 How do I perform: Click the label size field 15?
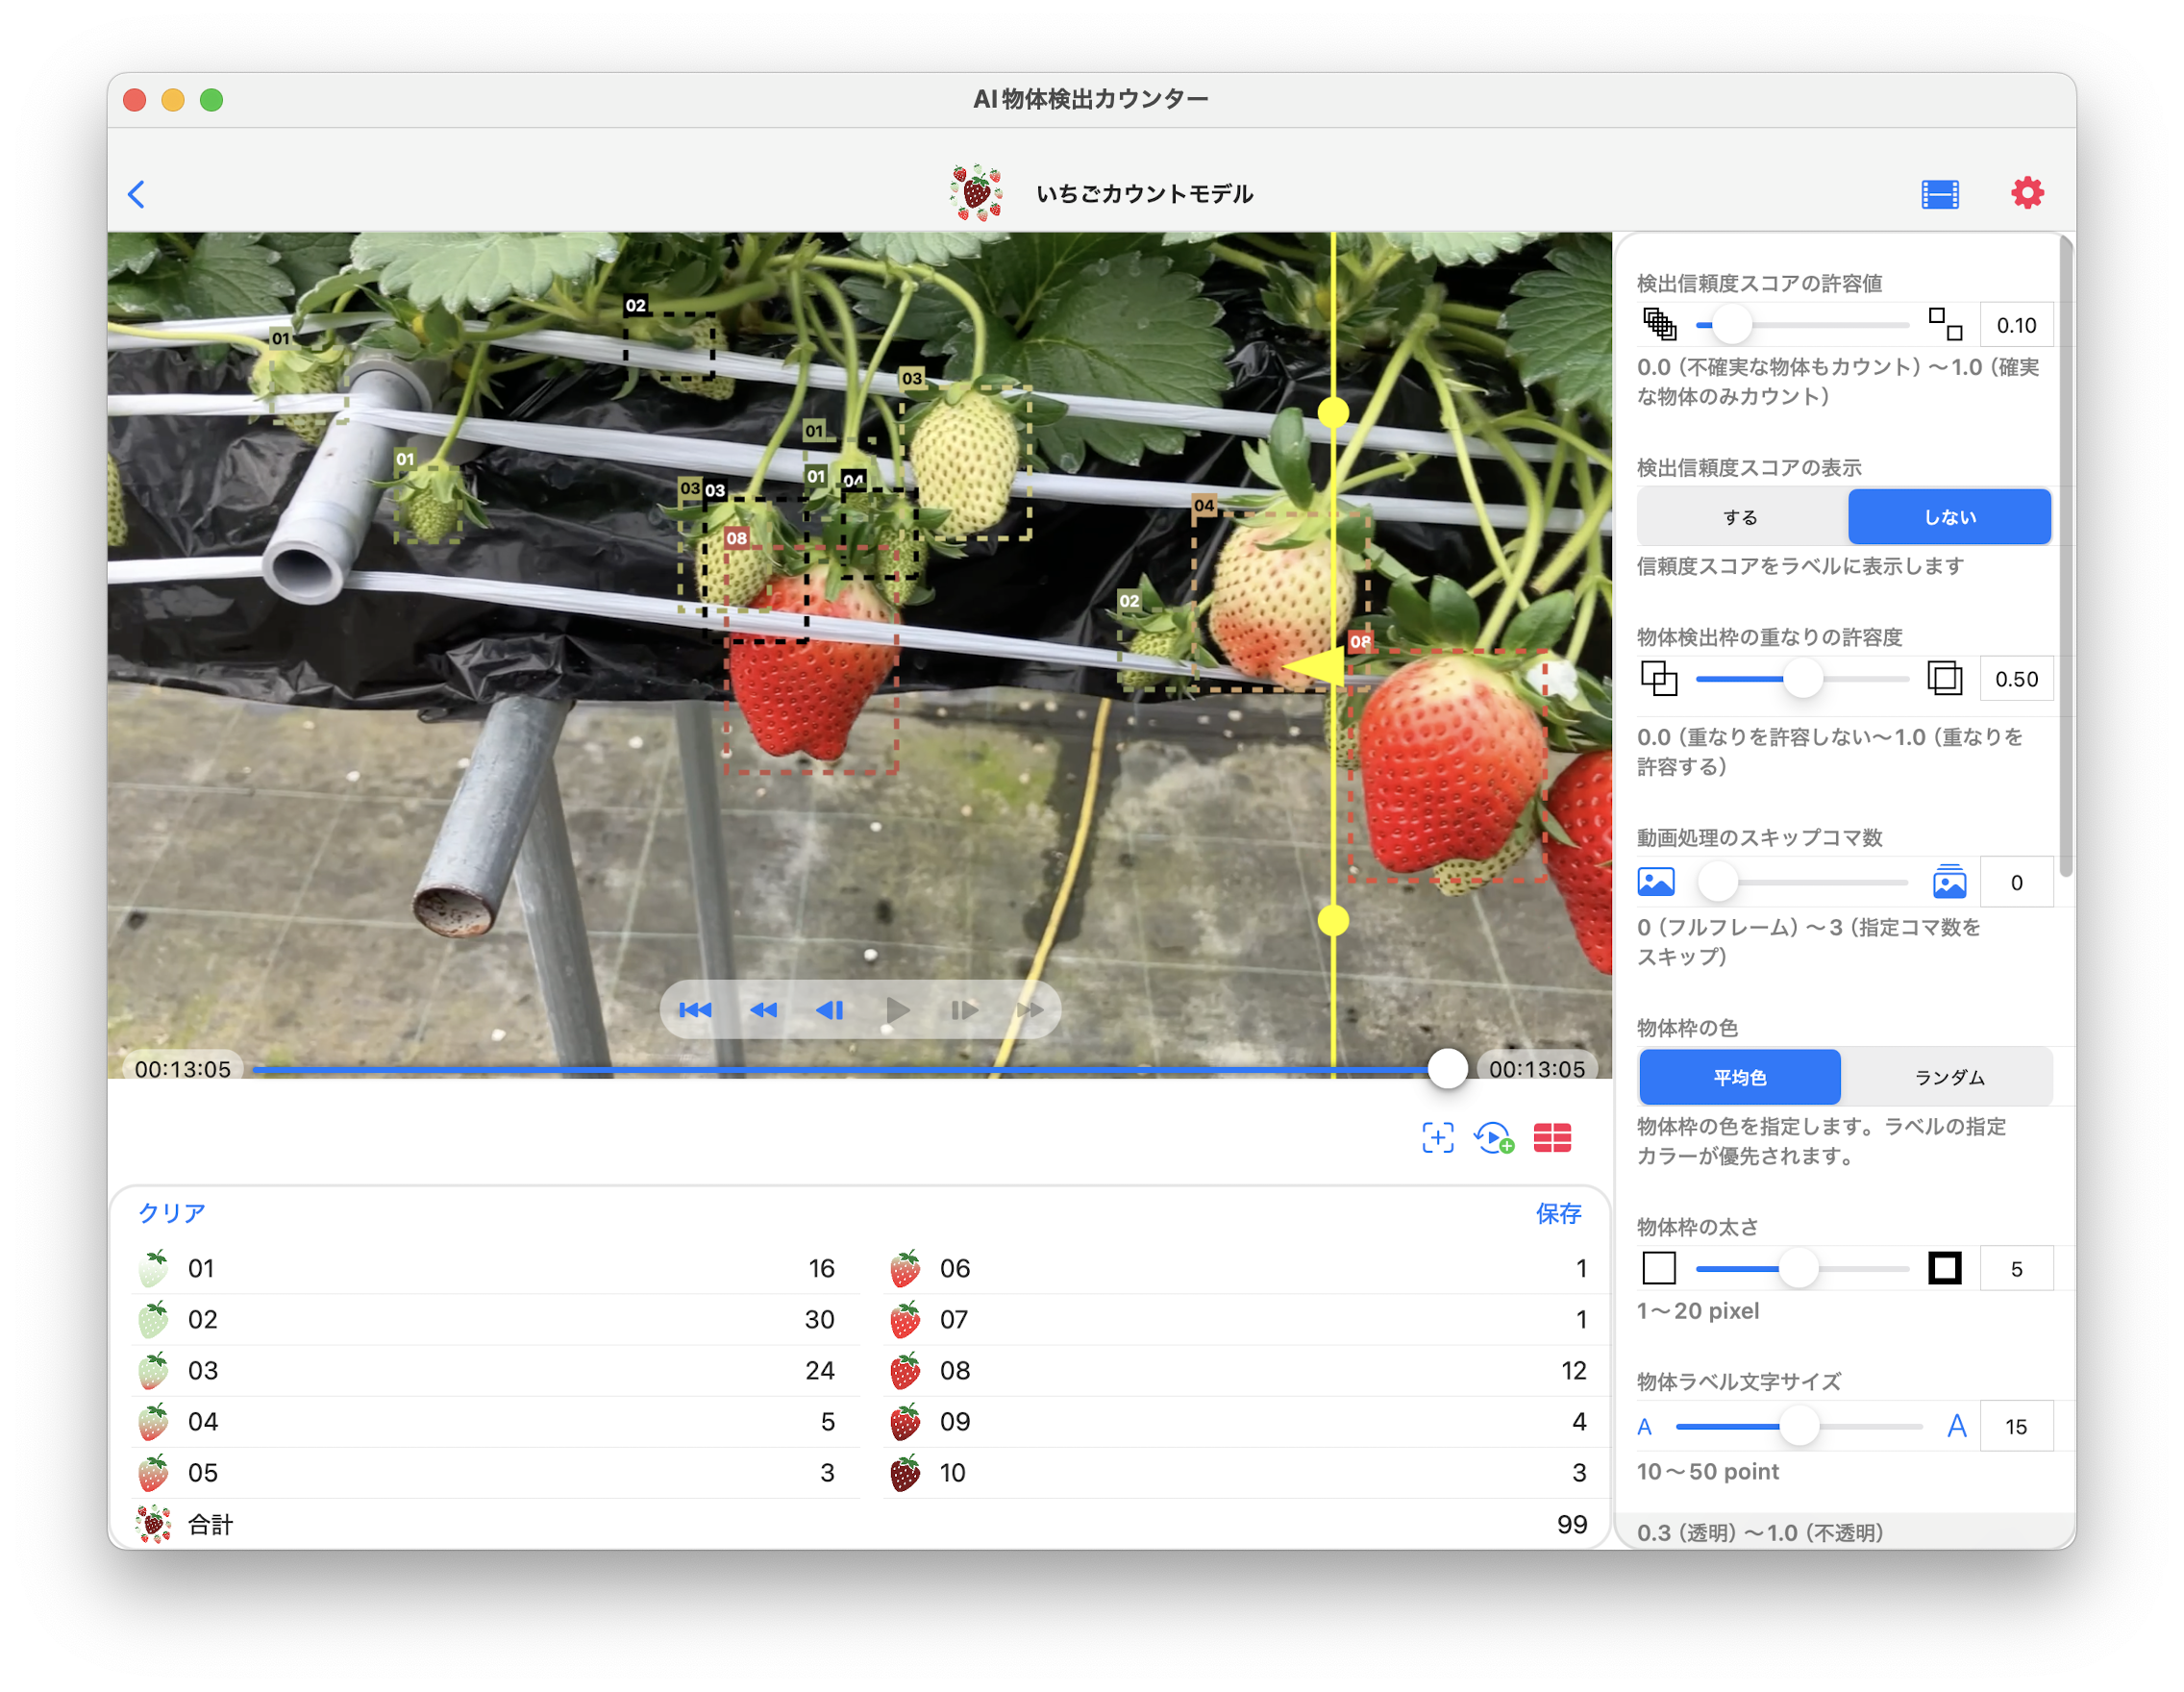pos(2015,1426)
